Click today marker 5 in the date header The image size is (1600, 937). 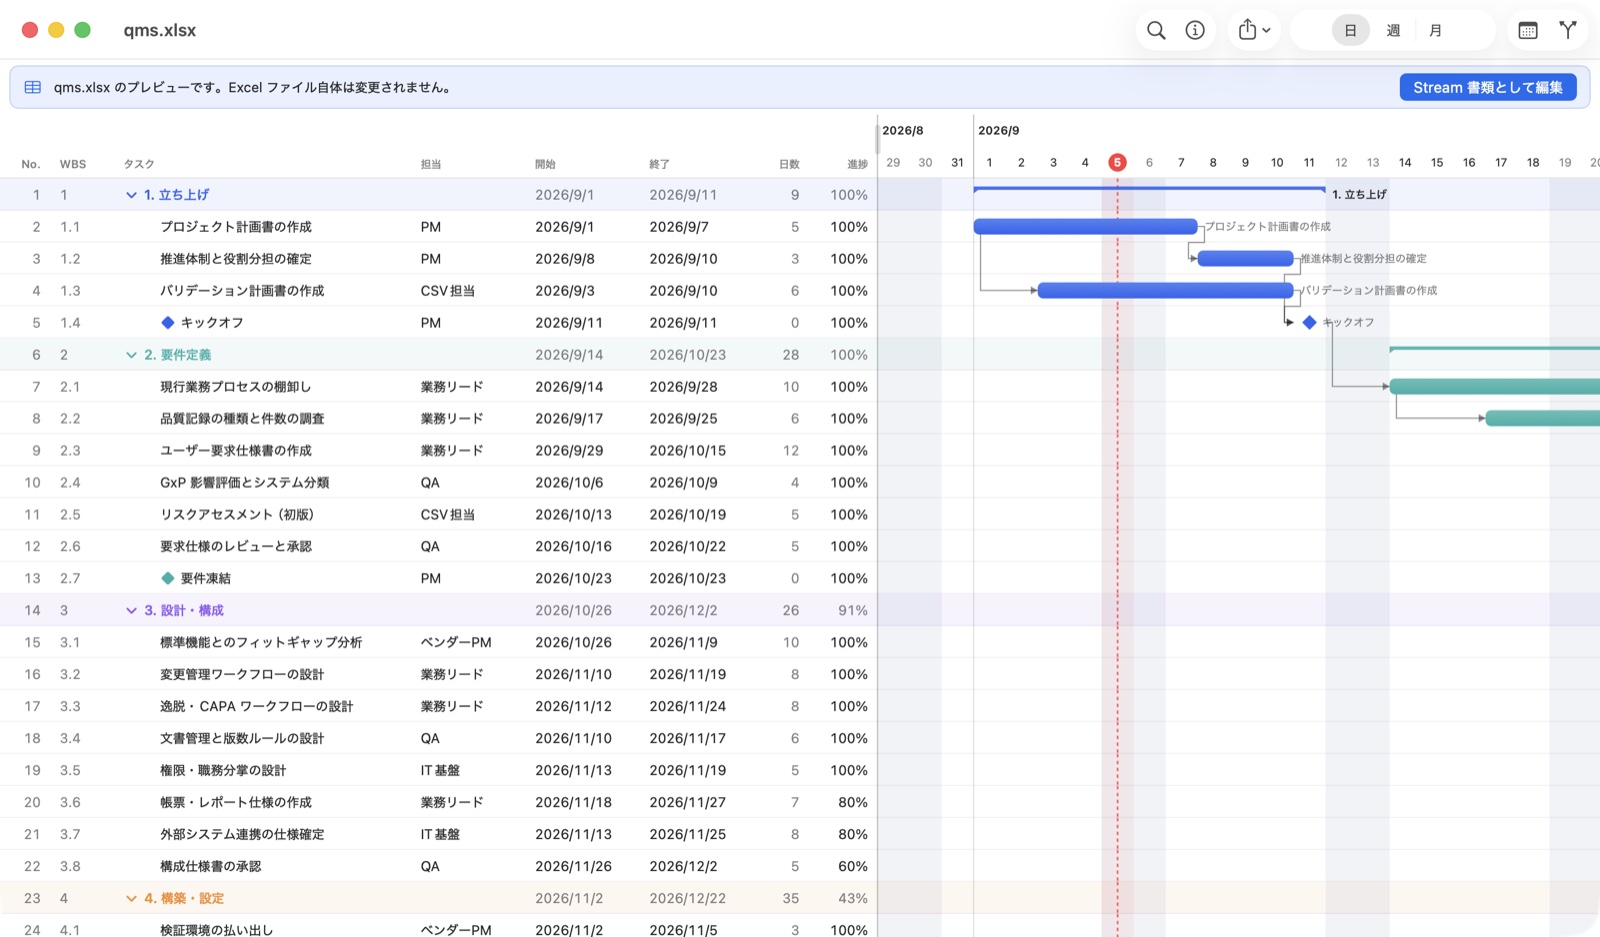[x=1117, y=162]
